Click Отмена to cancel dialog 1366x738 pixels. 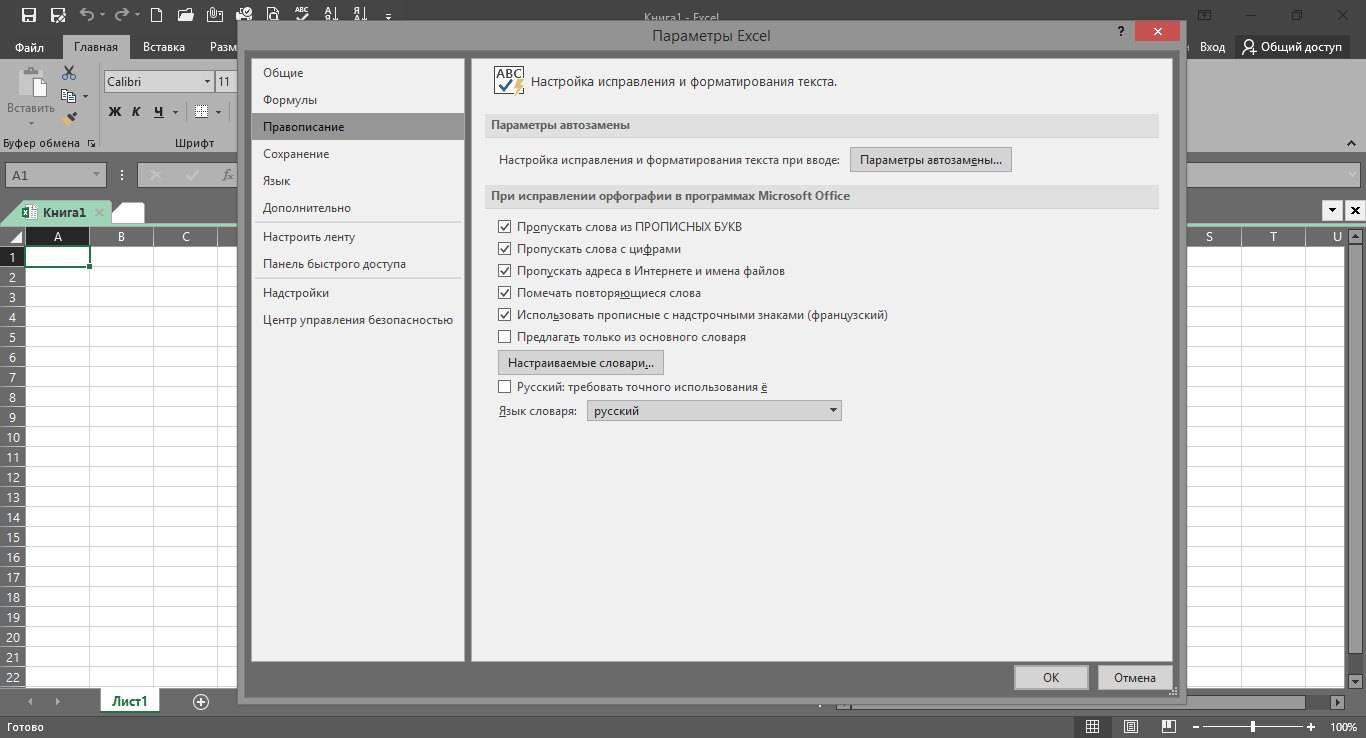1135,677
